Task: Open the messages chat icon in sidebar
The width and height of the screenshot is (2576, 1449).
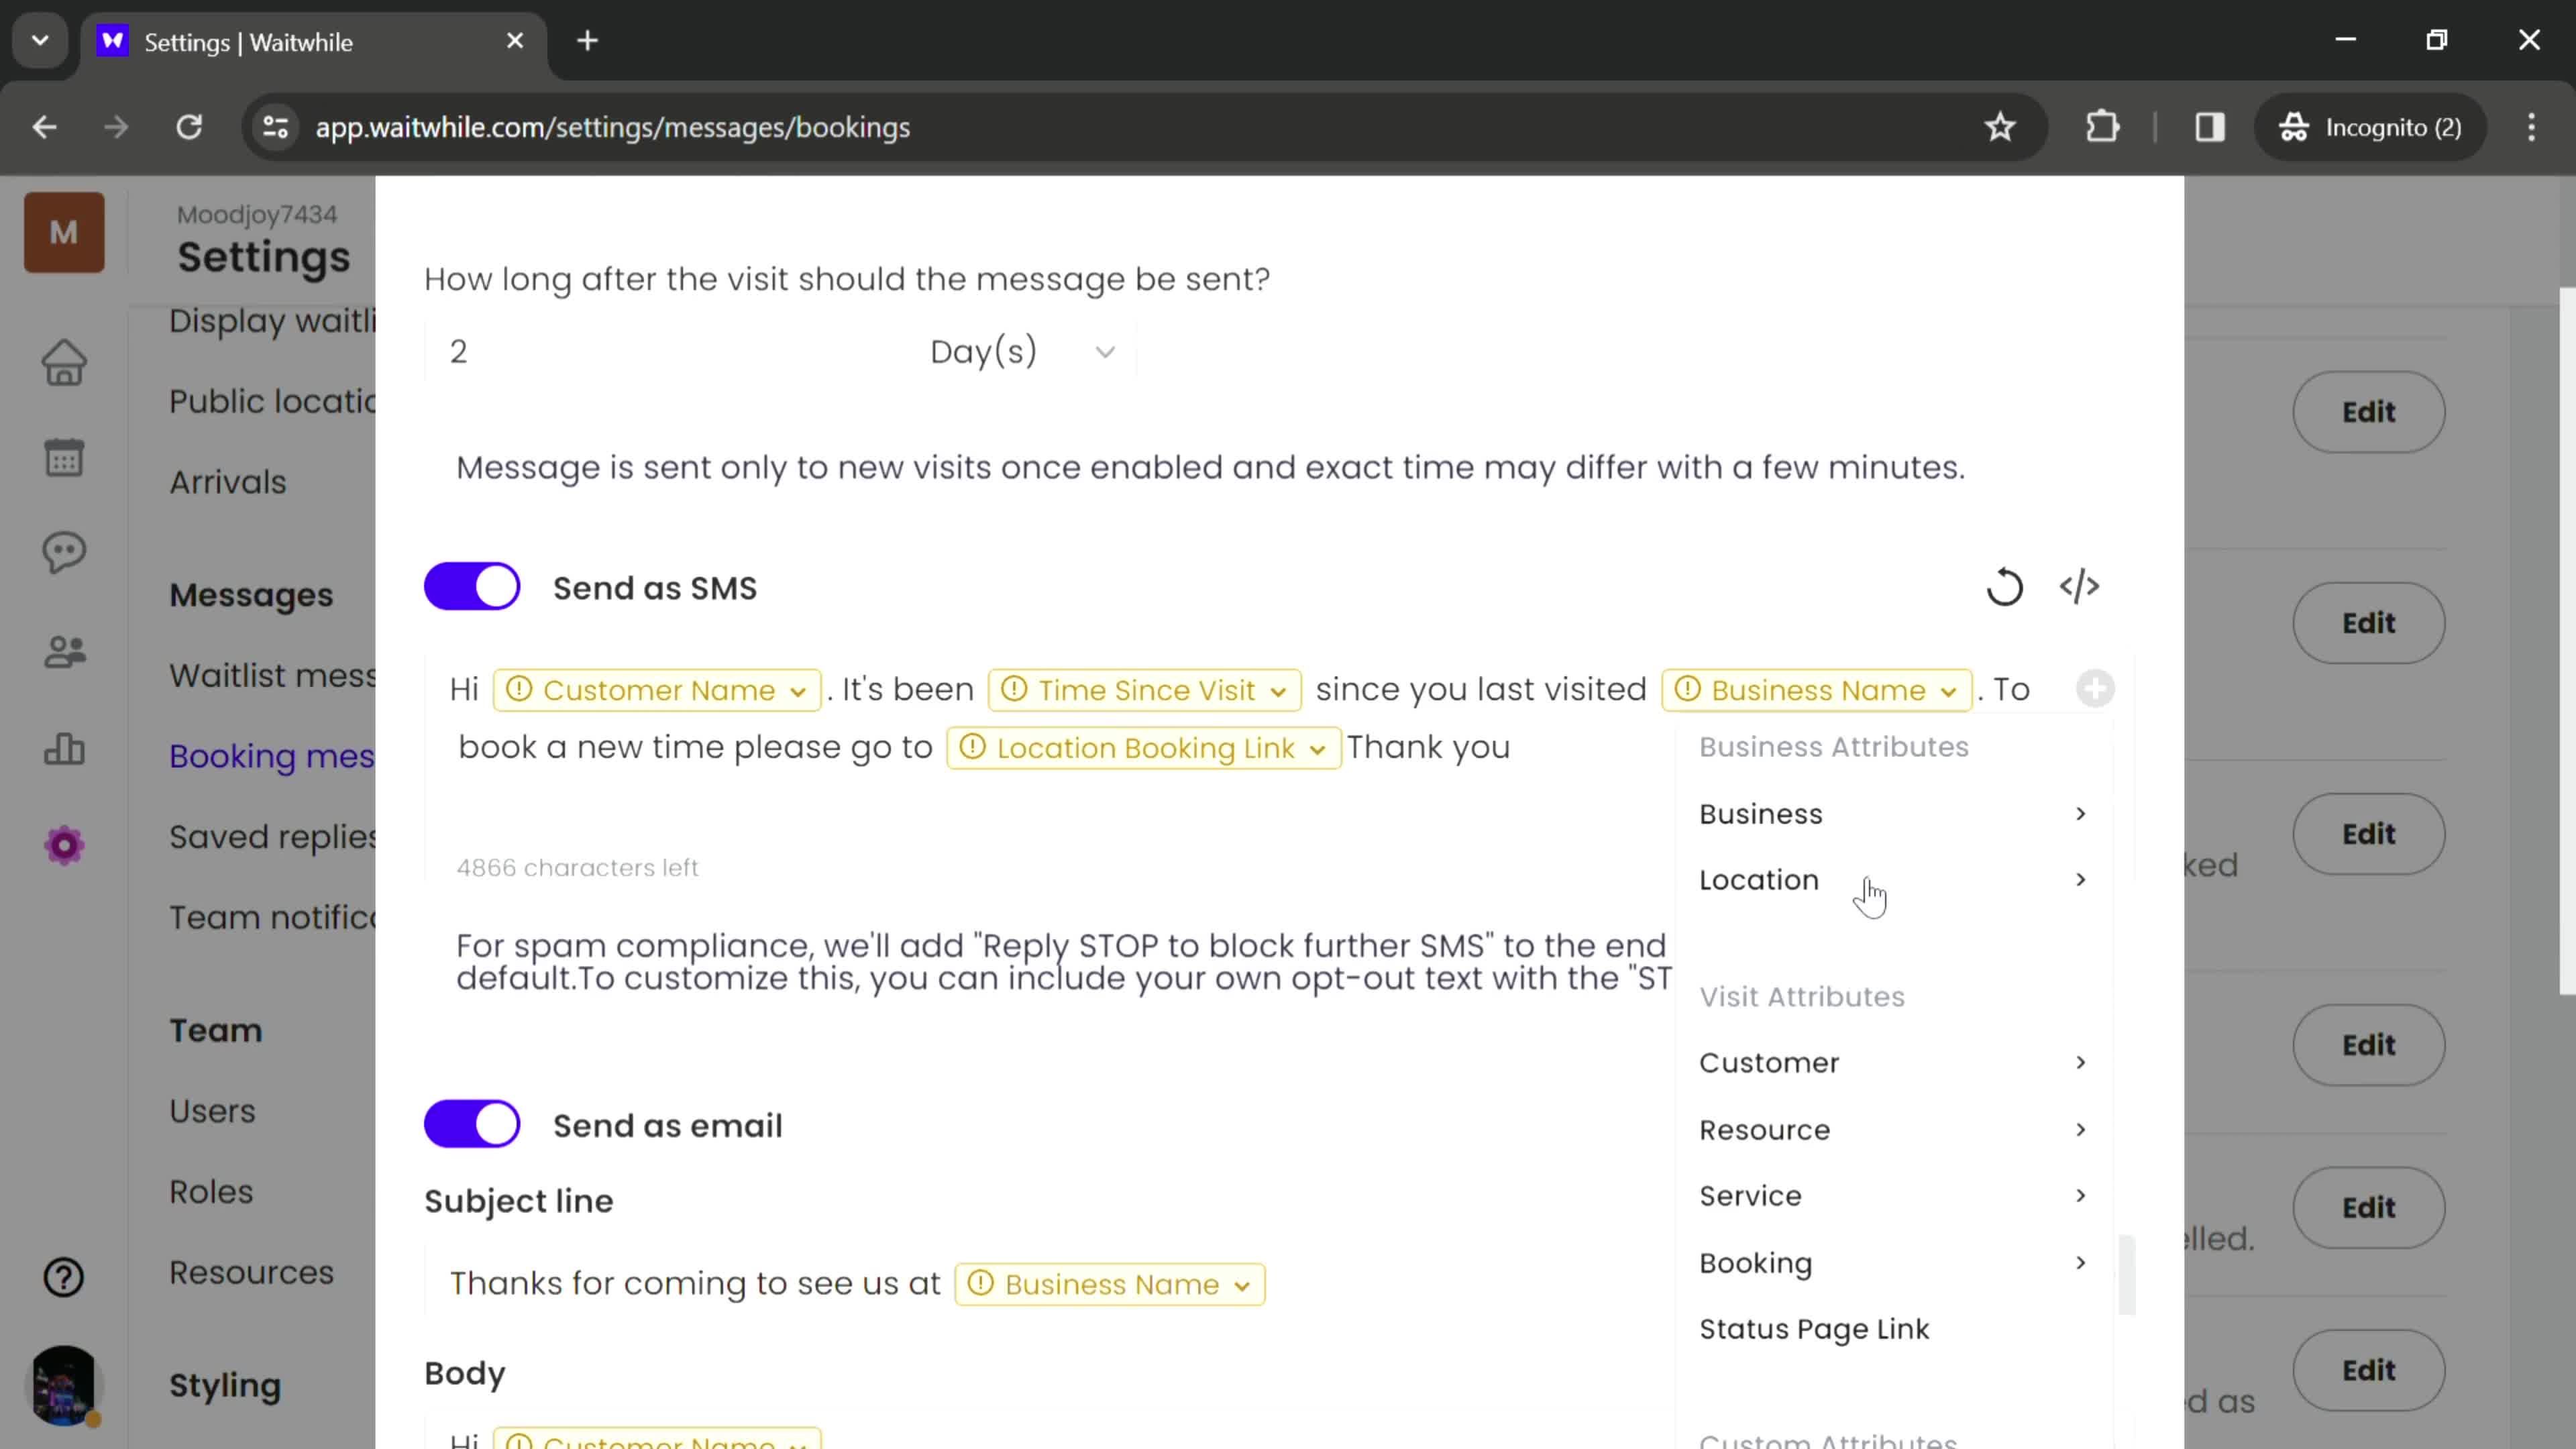Action: [64, 552]
